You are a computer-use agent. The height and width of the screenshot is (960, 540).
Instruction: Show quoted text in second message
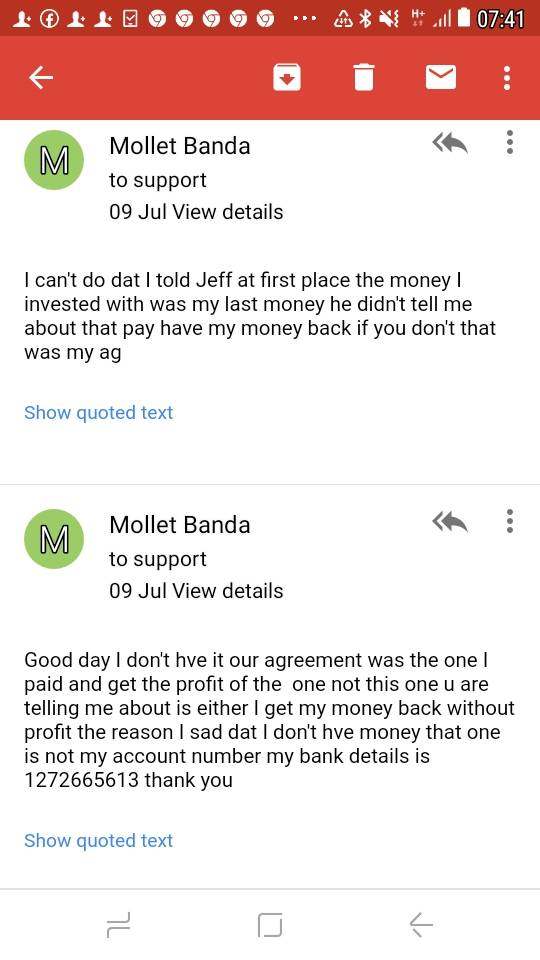coord(99,840)
